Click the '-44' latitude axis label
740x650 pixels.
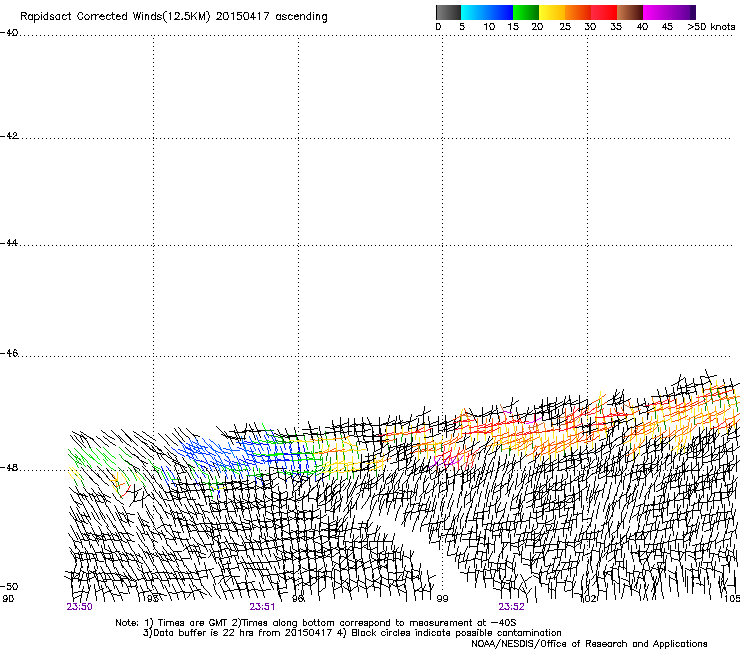(9, 243)
